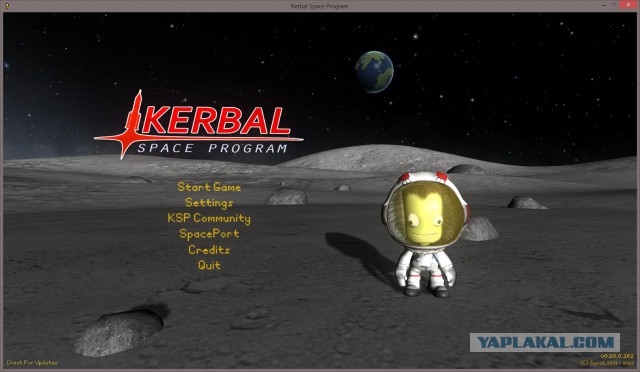Click the Kerbal Space Program logo
Viewport: 640px width, 372px height.
click(x=199, y=125)
